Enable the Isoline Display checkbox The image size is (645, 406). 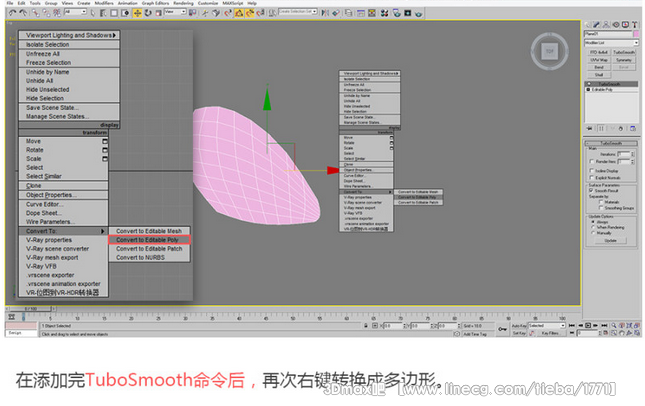pyautogui.click(x=591, y=171)
